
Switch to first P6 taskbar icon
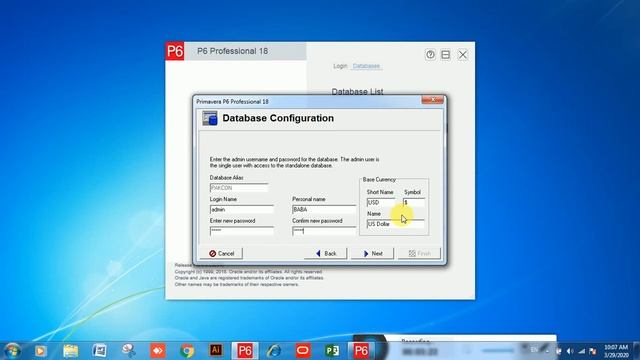(245, 351)
